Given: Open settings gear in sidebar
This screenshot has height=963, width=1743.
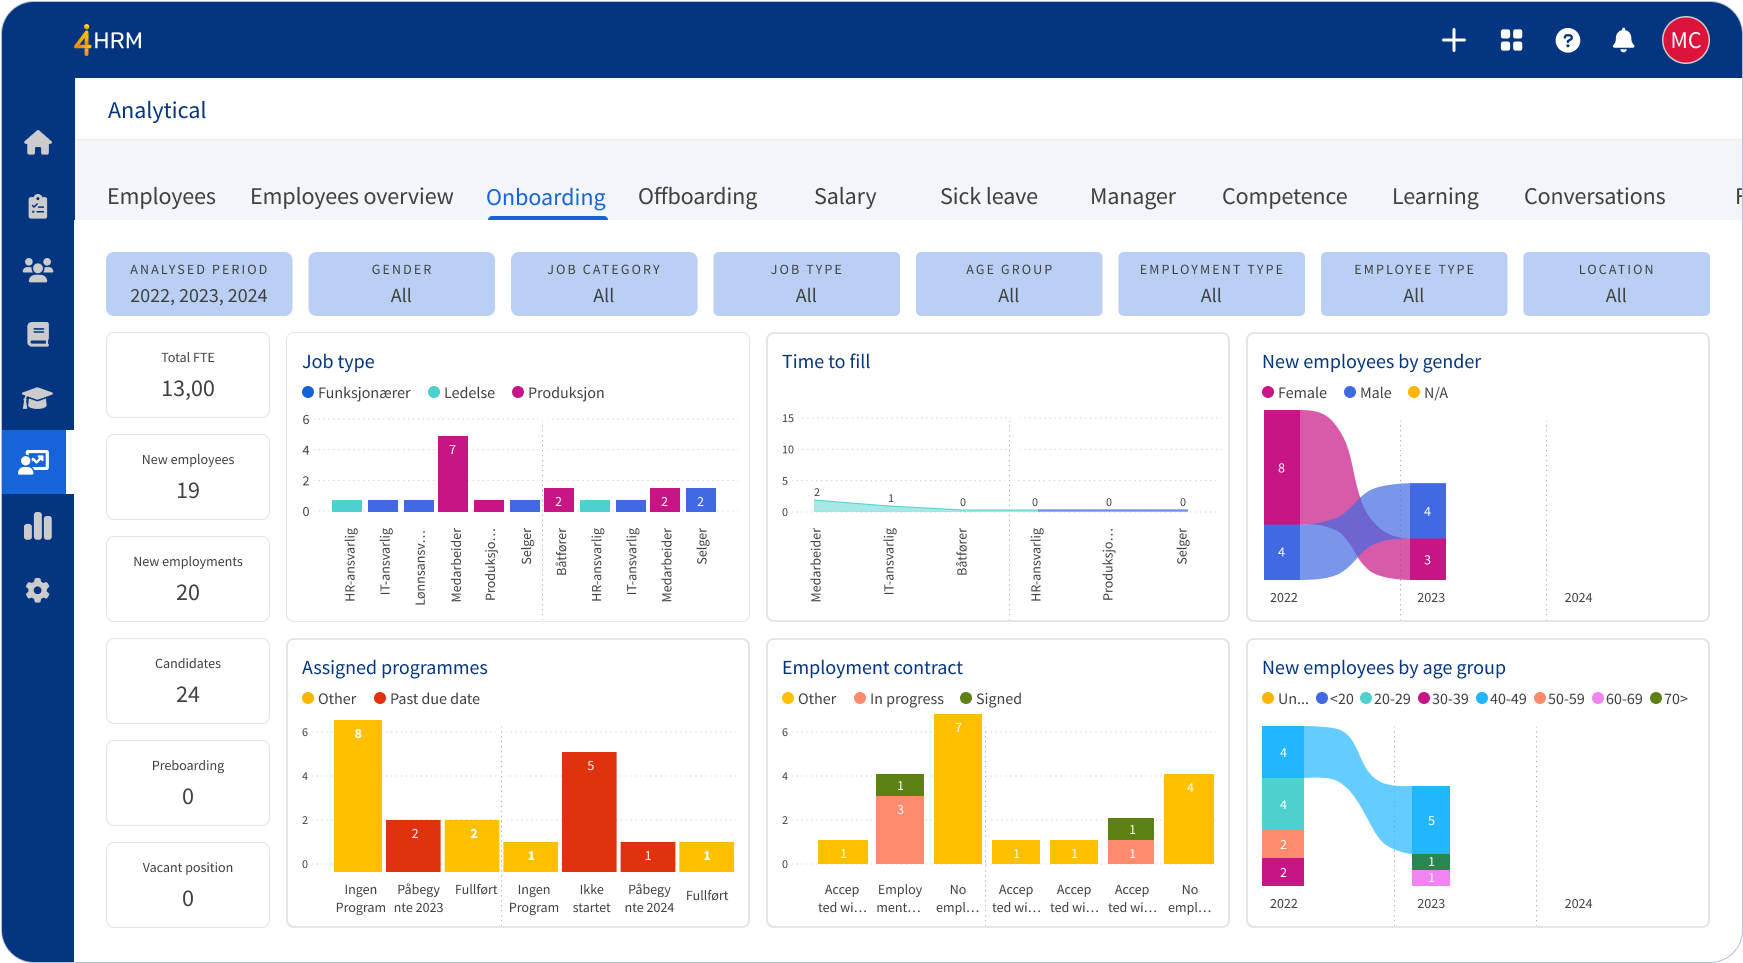Looking at the screenshot, I should (x=38, y=590).
